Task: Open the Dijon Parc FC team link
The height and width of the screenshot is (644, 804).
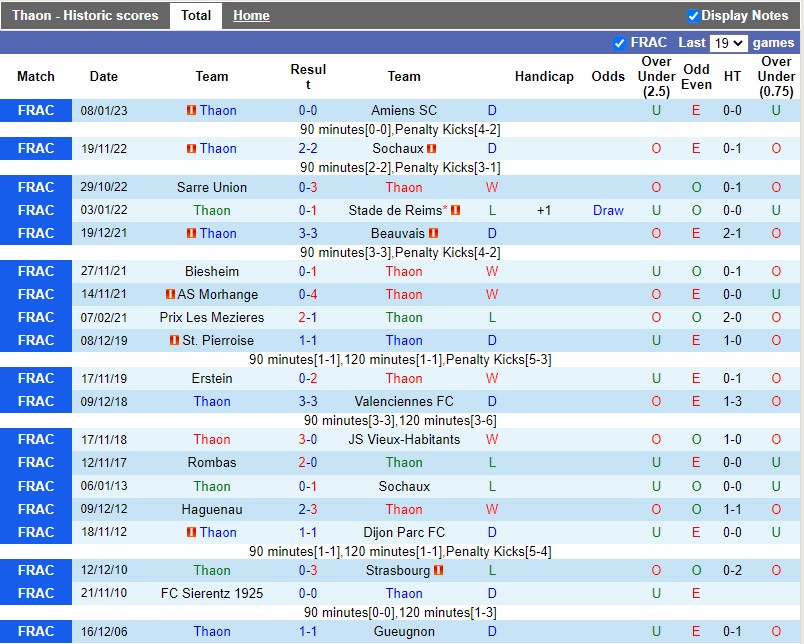Action: 404,533
